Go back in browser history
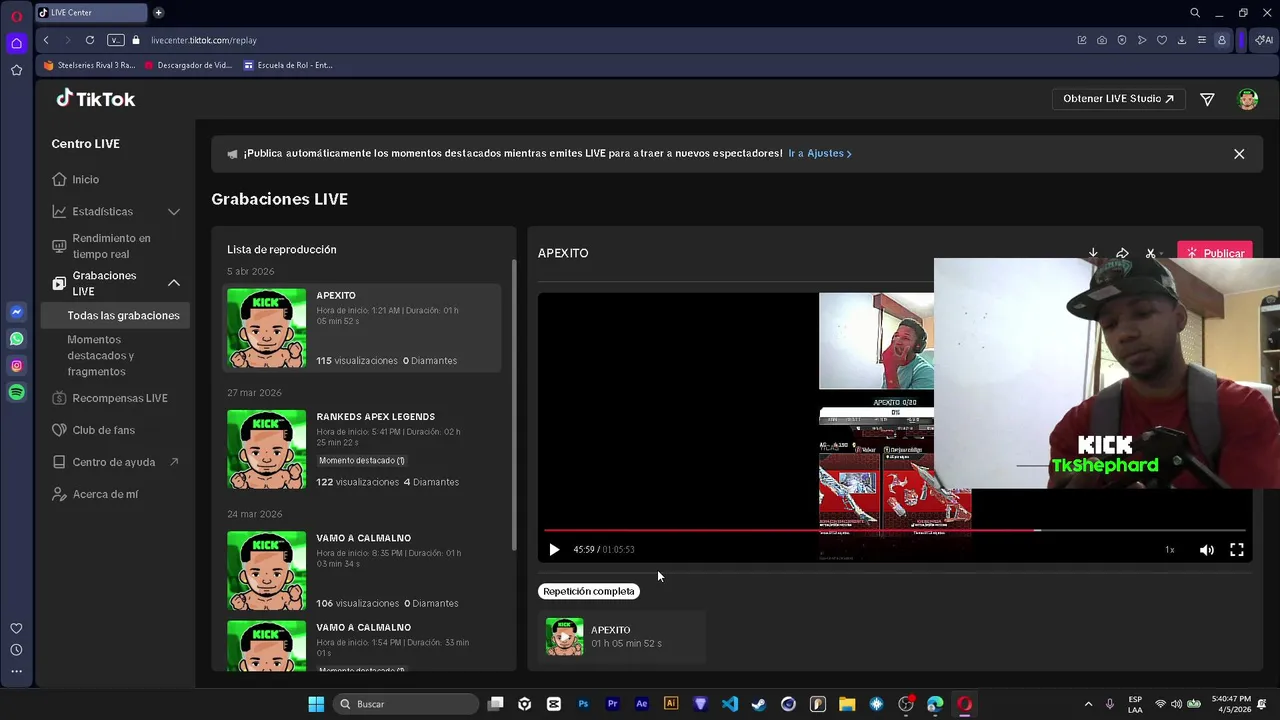 (x=46, y=40)
